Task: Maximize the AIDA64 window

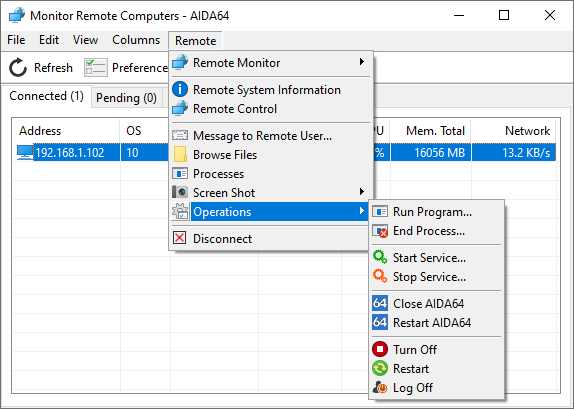Action: tap(504, 15)
